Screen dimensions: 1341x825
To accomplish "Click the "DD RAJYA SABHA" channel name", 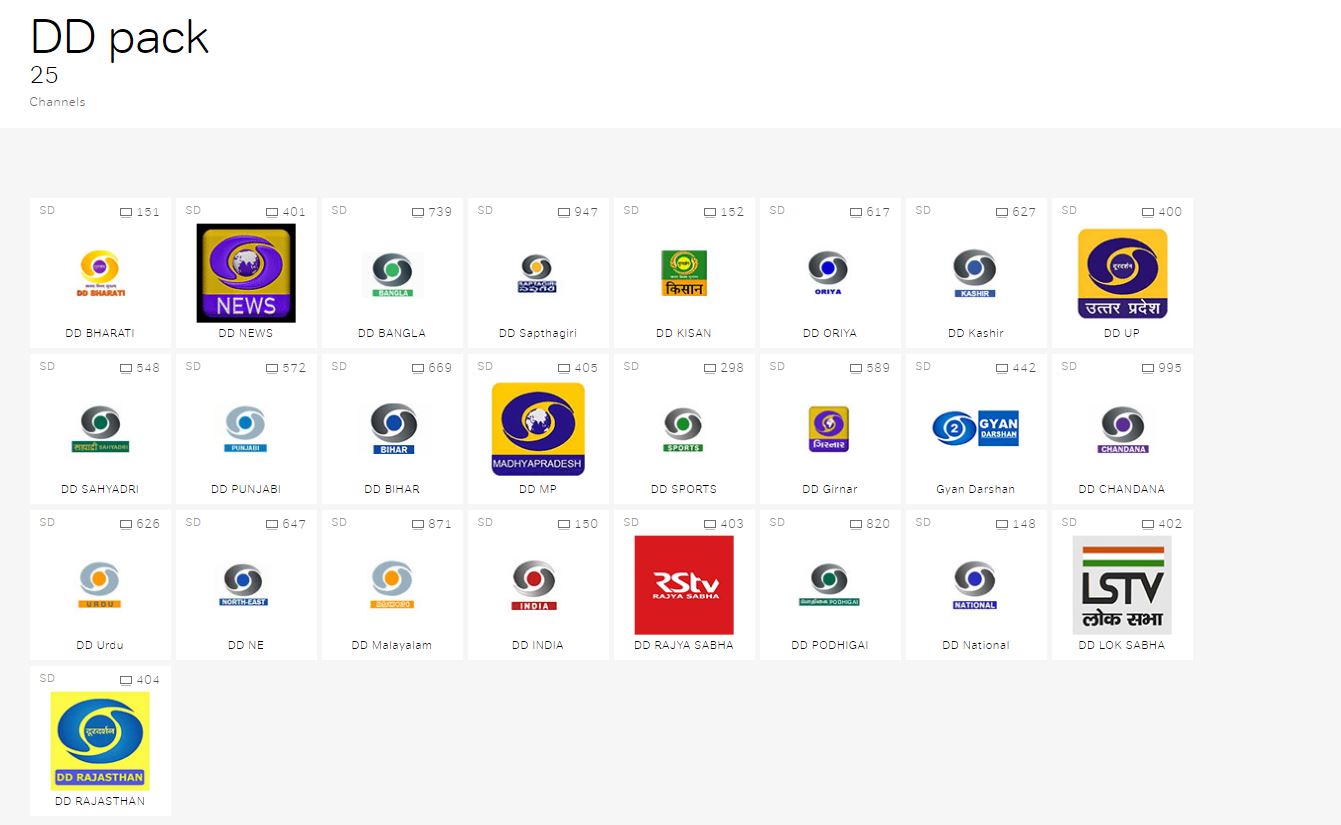I will [684, 645].
